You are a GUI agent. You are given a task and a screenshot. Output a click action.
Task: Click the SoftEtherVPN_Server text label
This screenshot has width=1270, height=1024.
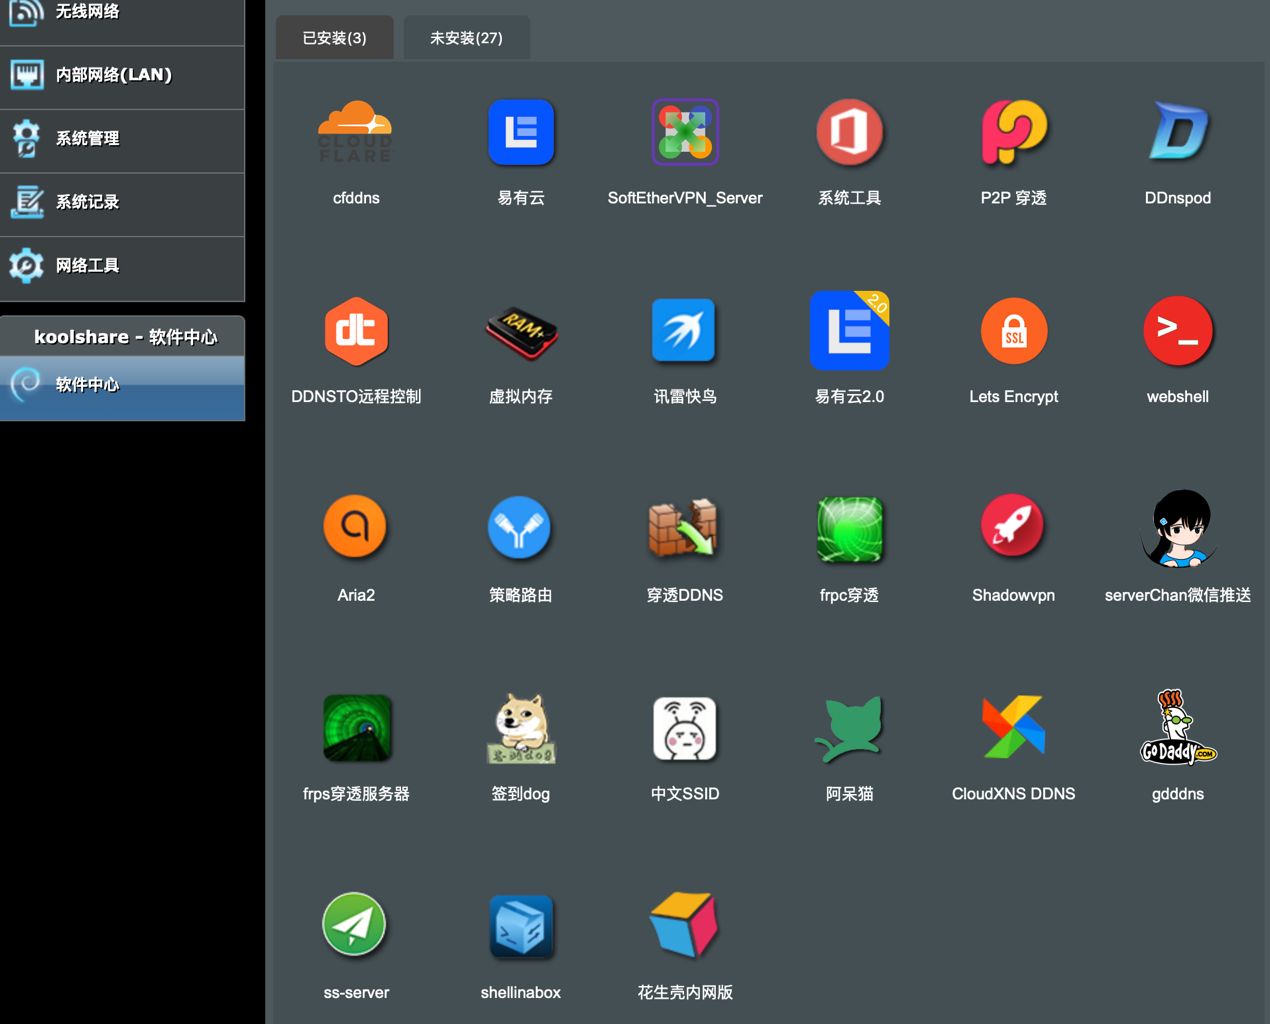point(685,198)
